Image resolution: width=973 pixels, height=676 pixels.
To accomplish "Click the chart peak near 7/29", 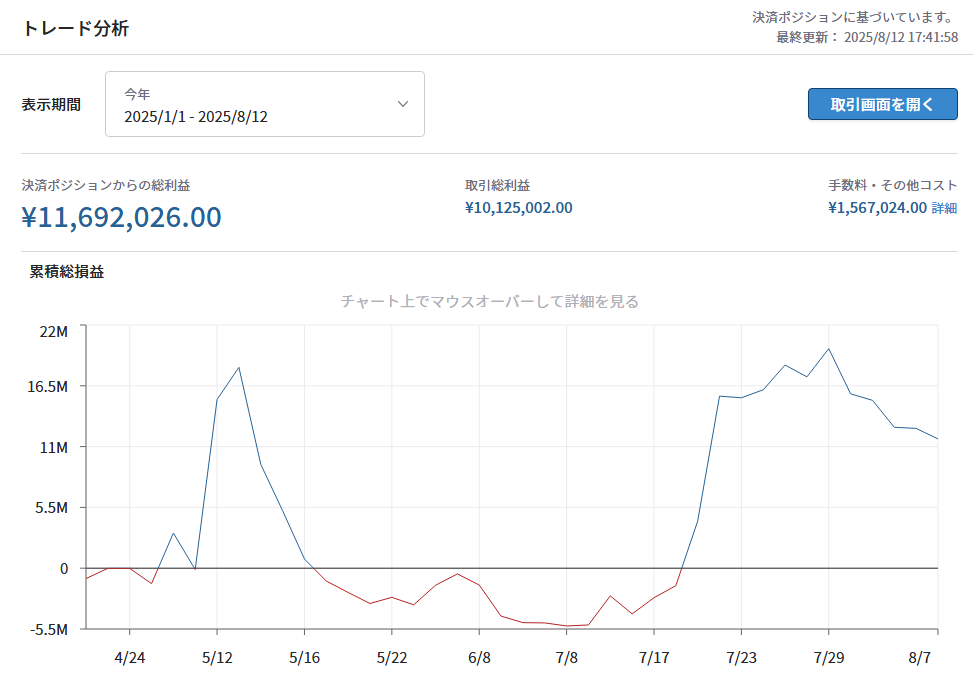I will [828, 349].
